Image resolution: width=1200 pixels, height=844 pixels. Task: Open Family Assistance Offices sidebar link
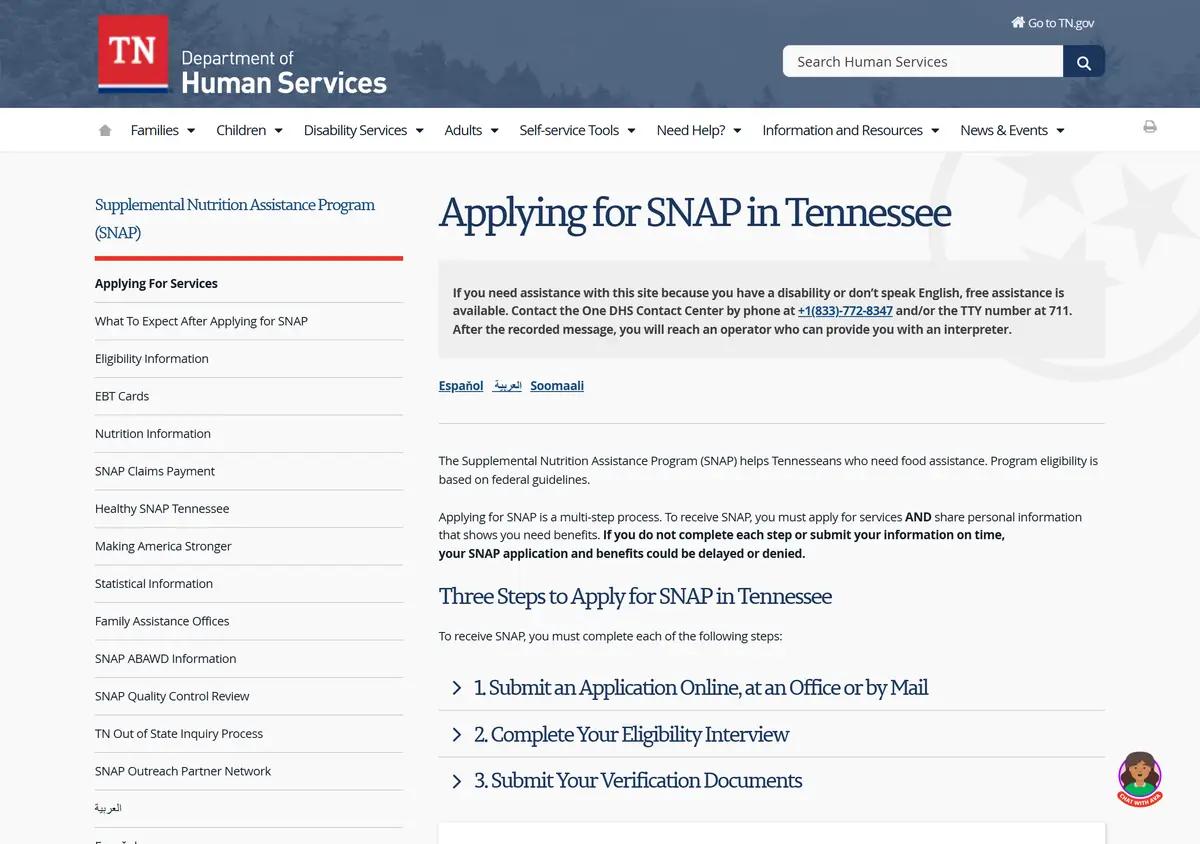[x=162, y=621]
